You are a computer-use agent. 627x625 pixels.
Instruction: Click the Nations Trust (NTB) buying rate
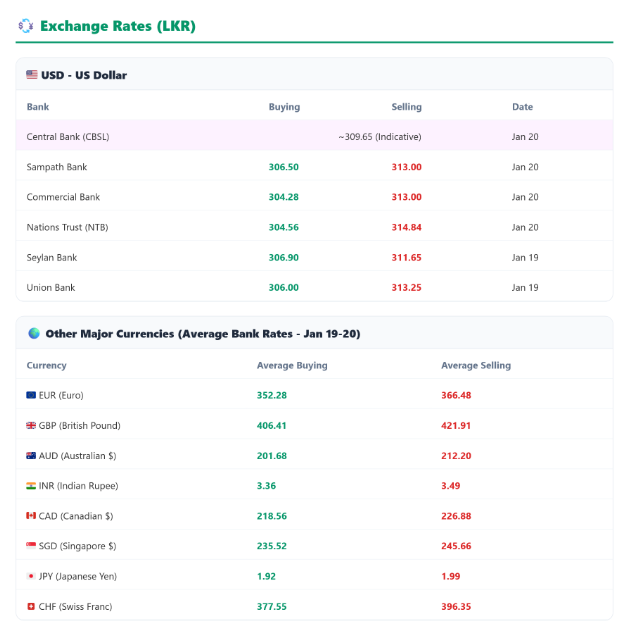tap(284, 227)
